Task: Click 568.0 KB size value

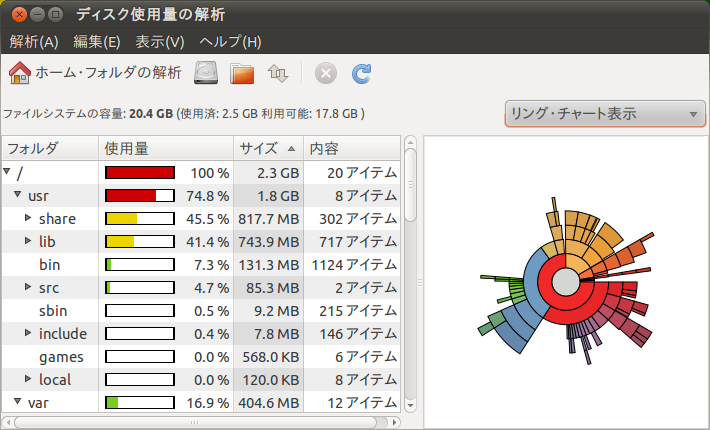Action: pyautogui.click(x=270, y=357)
